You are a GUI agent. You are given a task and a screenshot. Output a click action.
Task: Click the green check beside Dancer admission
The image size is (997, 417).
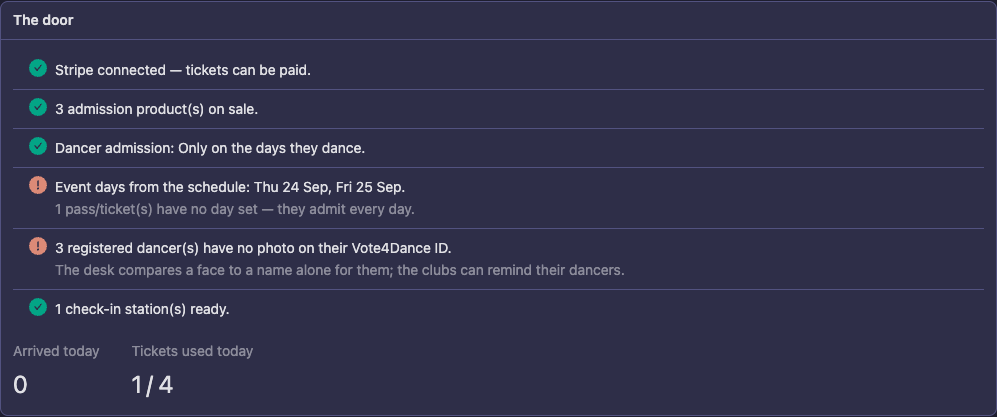point(38,146)
